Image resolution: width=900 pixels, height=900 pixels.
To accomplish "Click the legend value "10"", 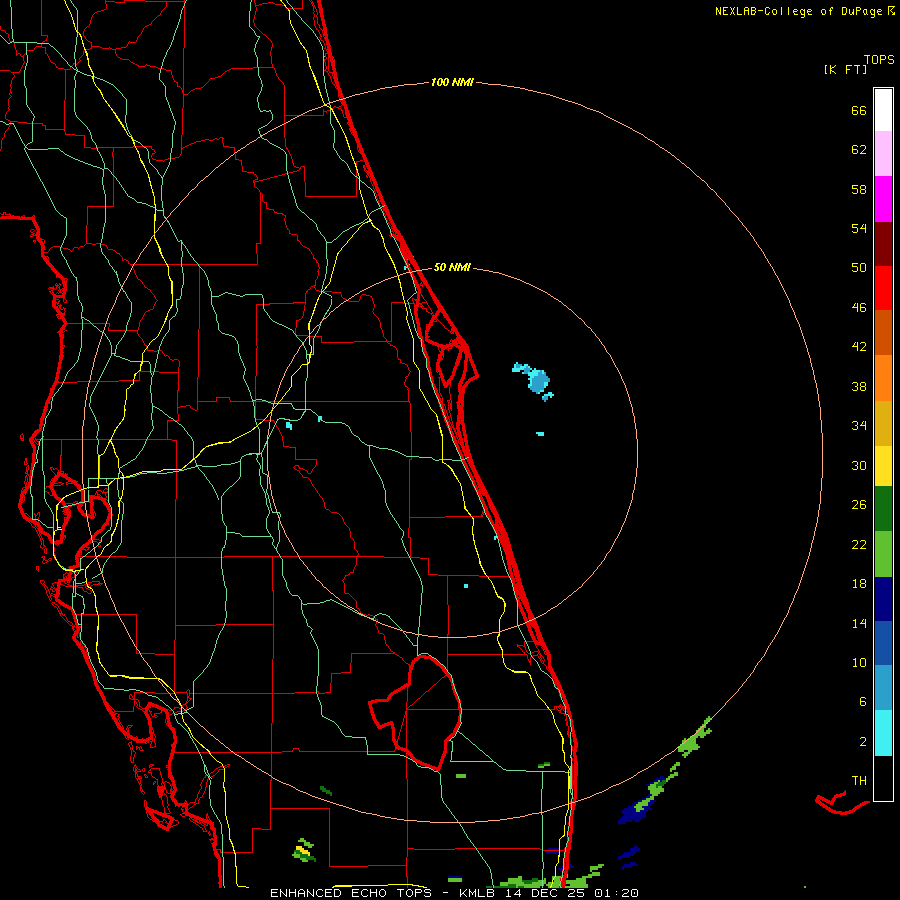I will (859, 662).
